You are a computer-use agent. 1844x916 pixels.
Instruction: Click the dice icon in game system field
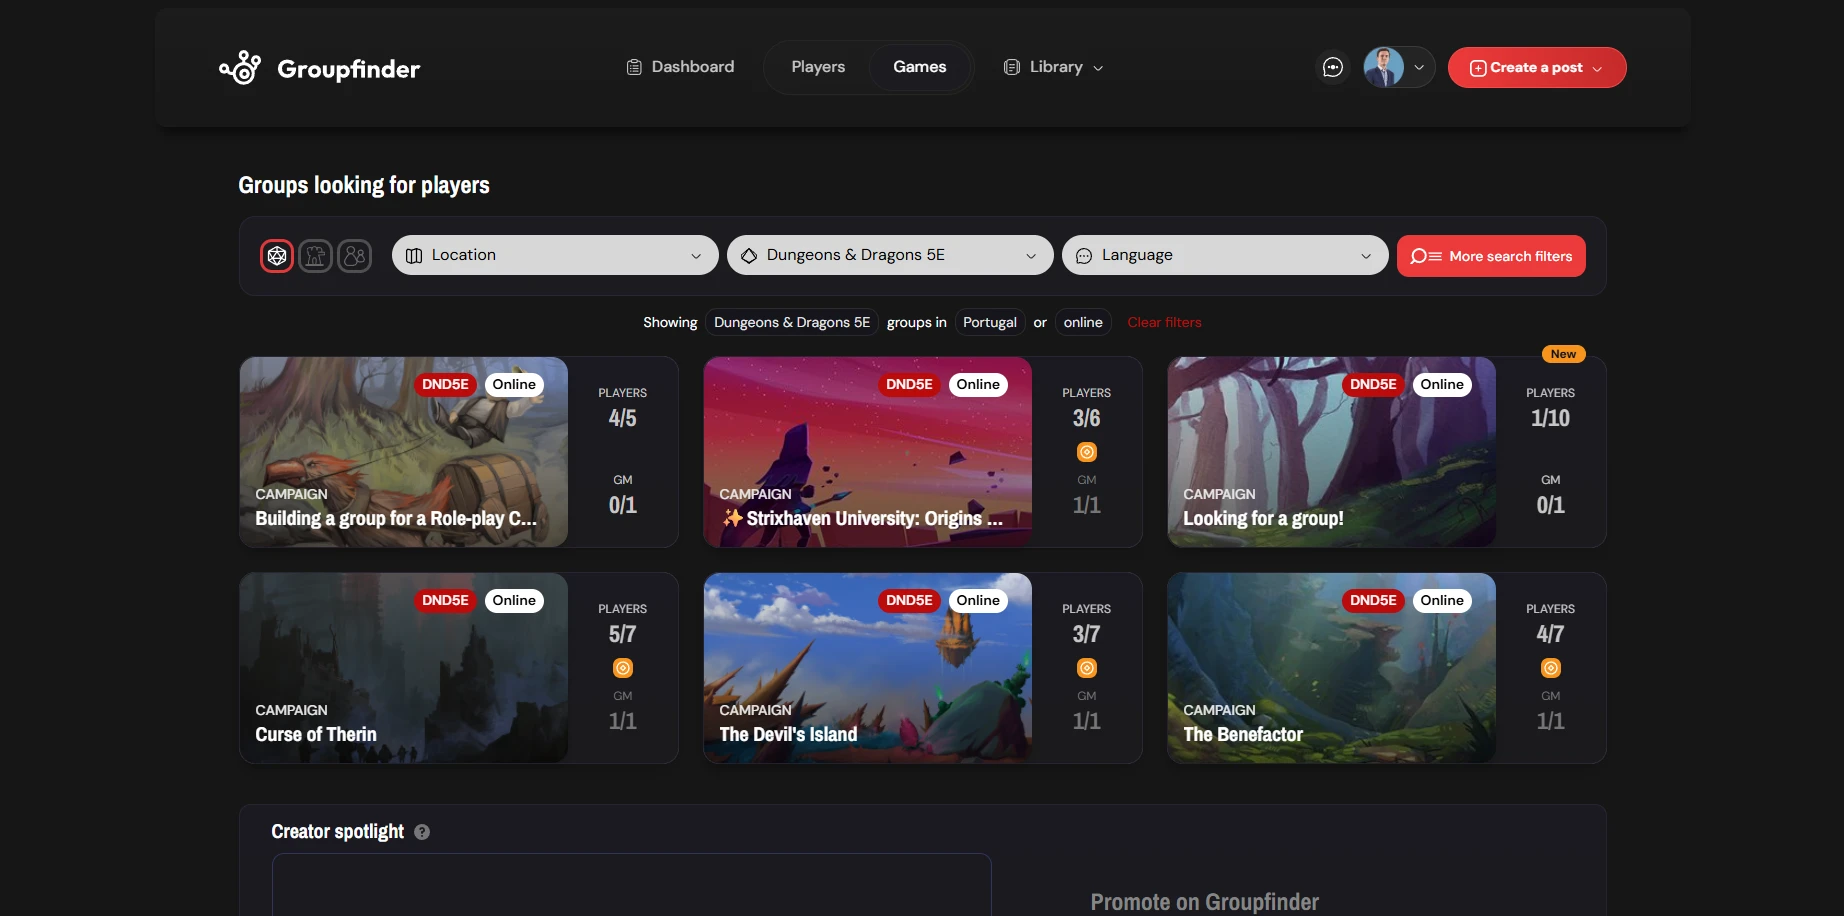pyautogui.click(x=749, y=256)
